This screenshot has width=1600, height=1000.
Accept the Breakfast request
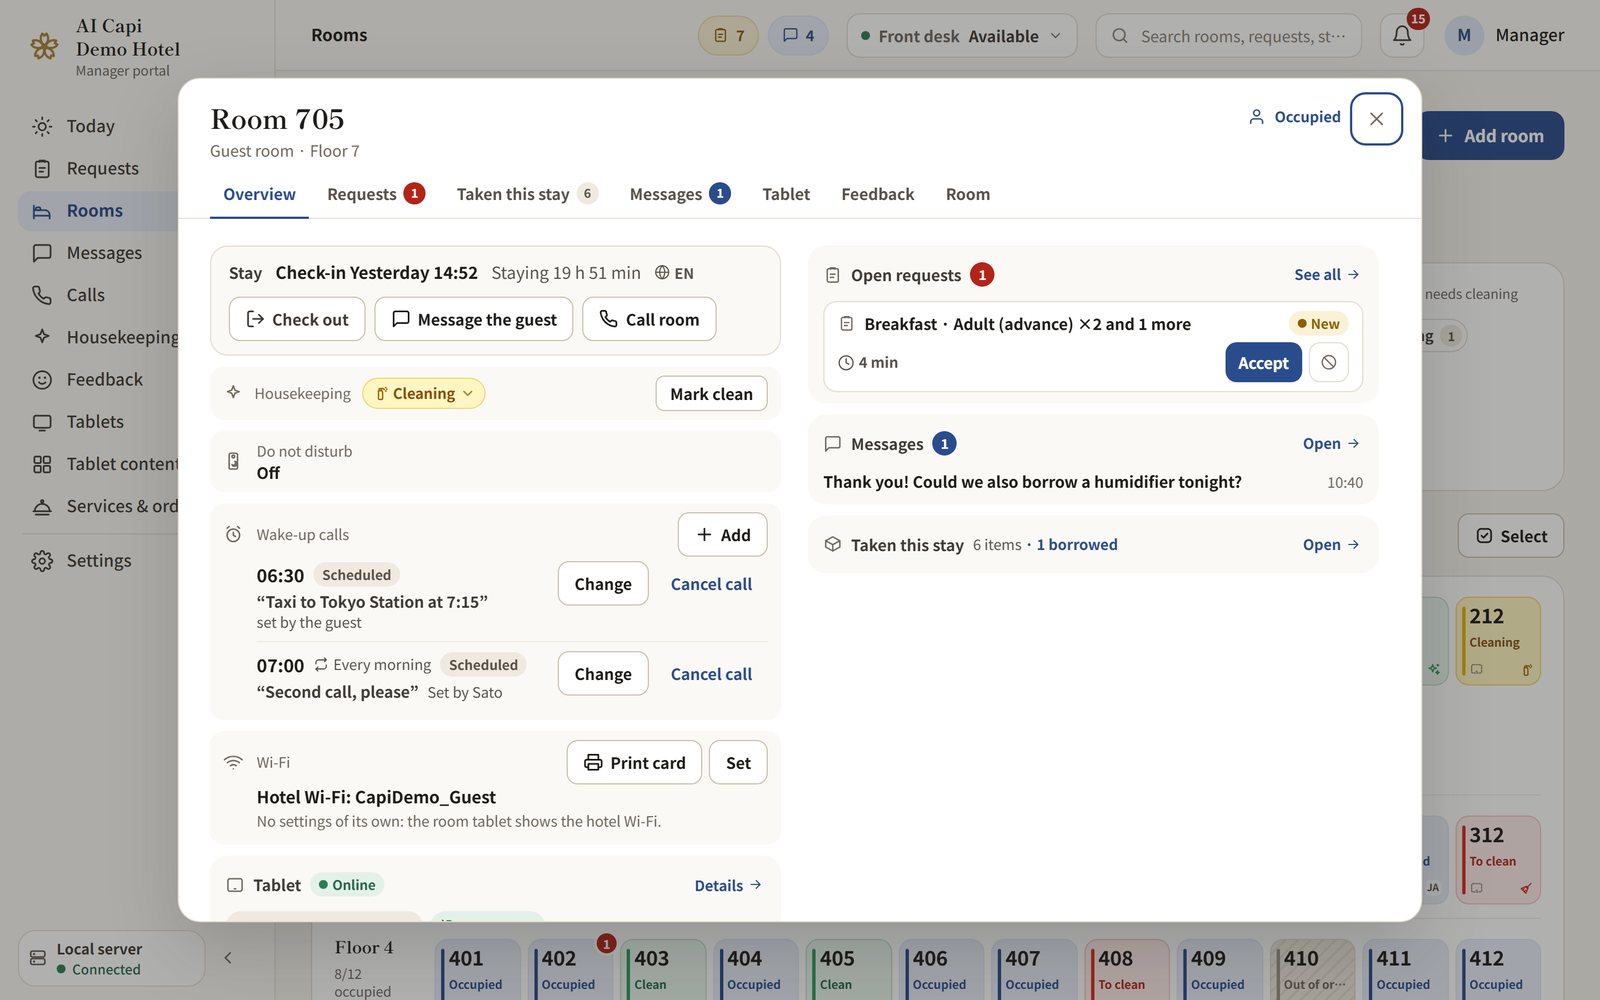(x=1263, y=362)
